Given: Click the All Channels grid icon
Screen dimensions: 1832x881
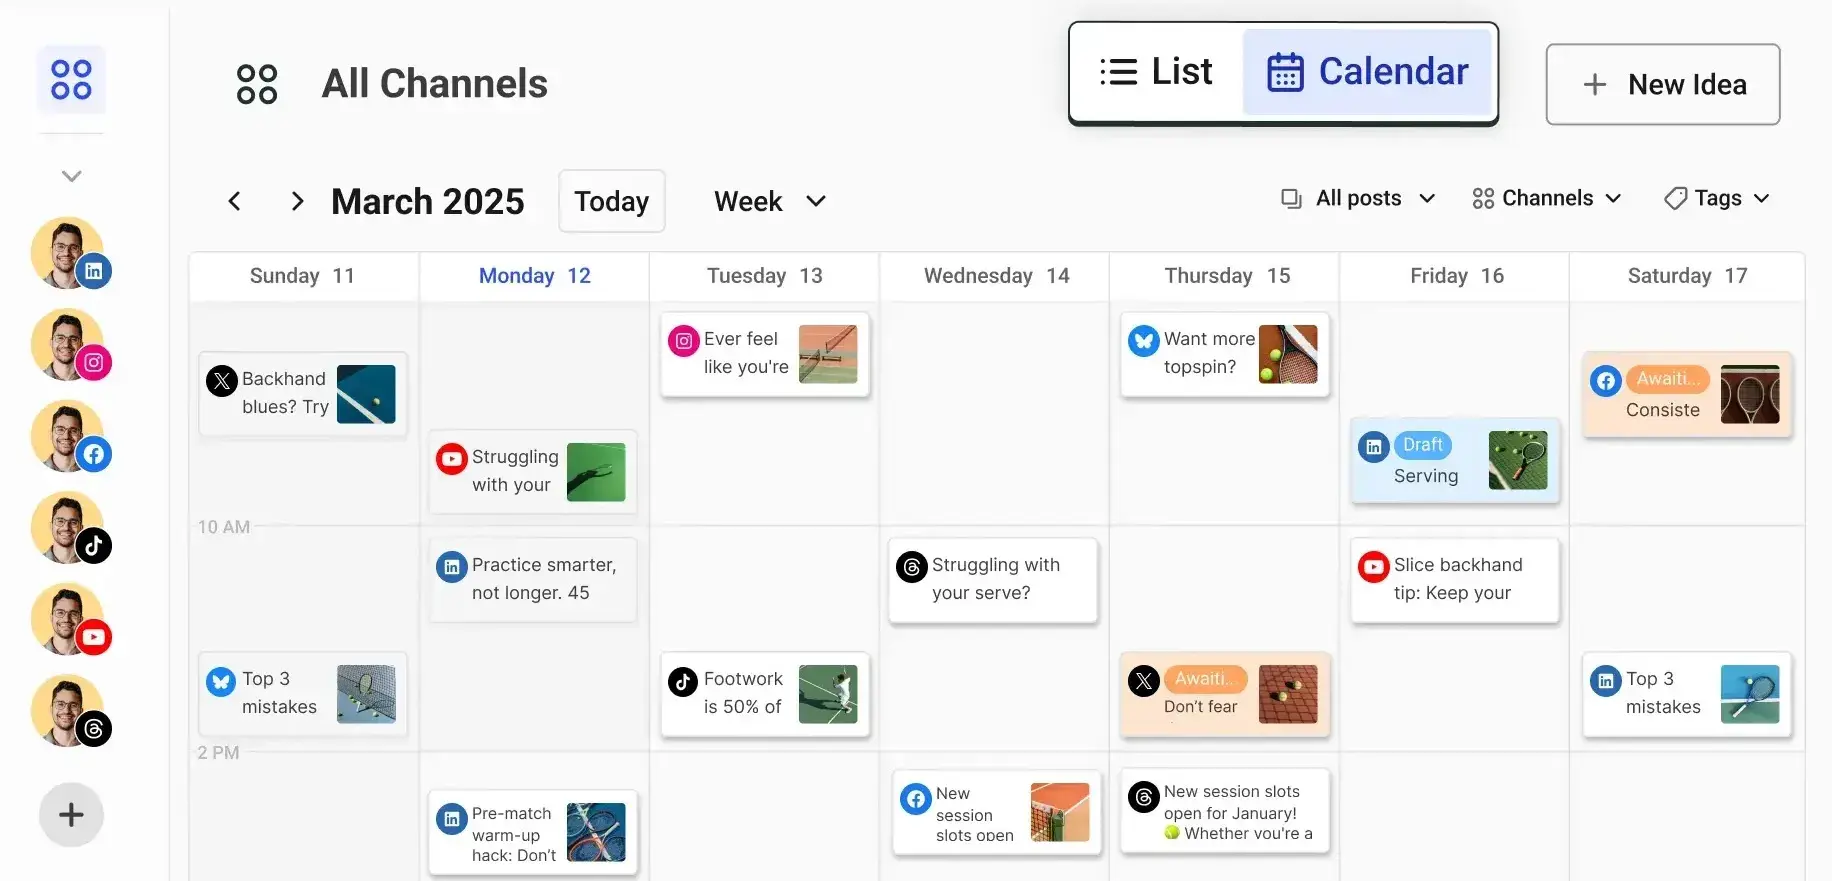Looking at the screenshot, I should tap(257, 83).
